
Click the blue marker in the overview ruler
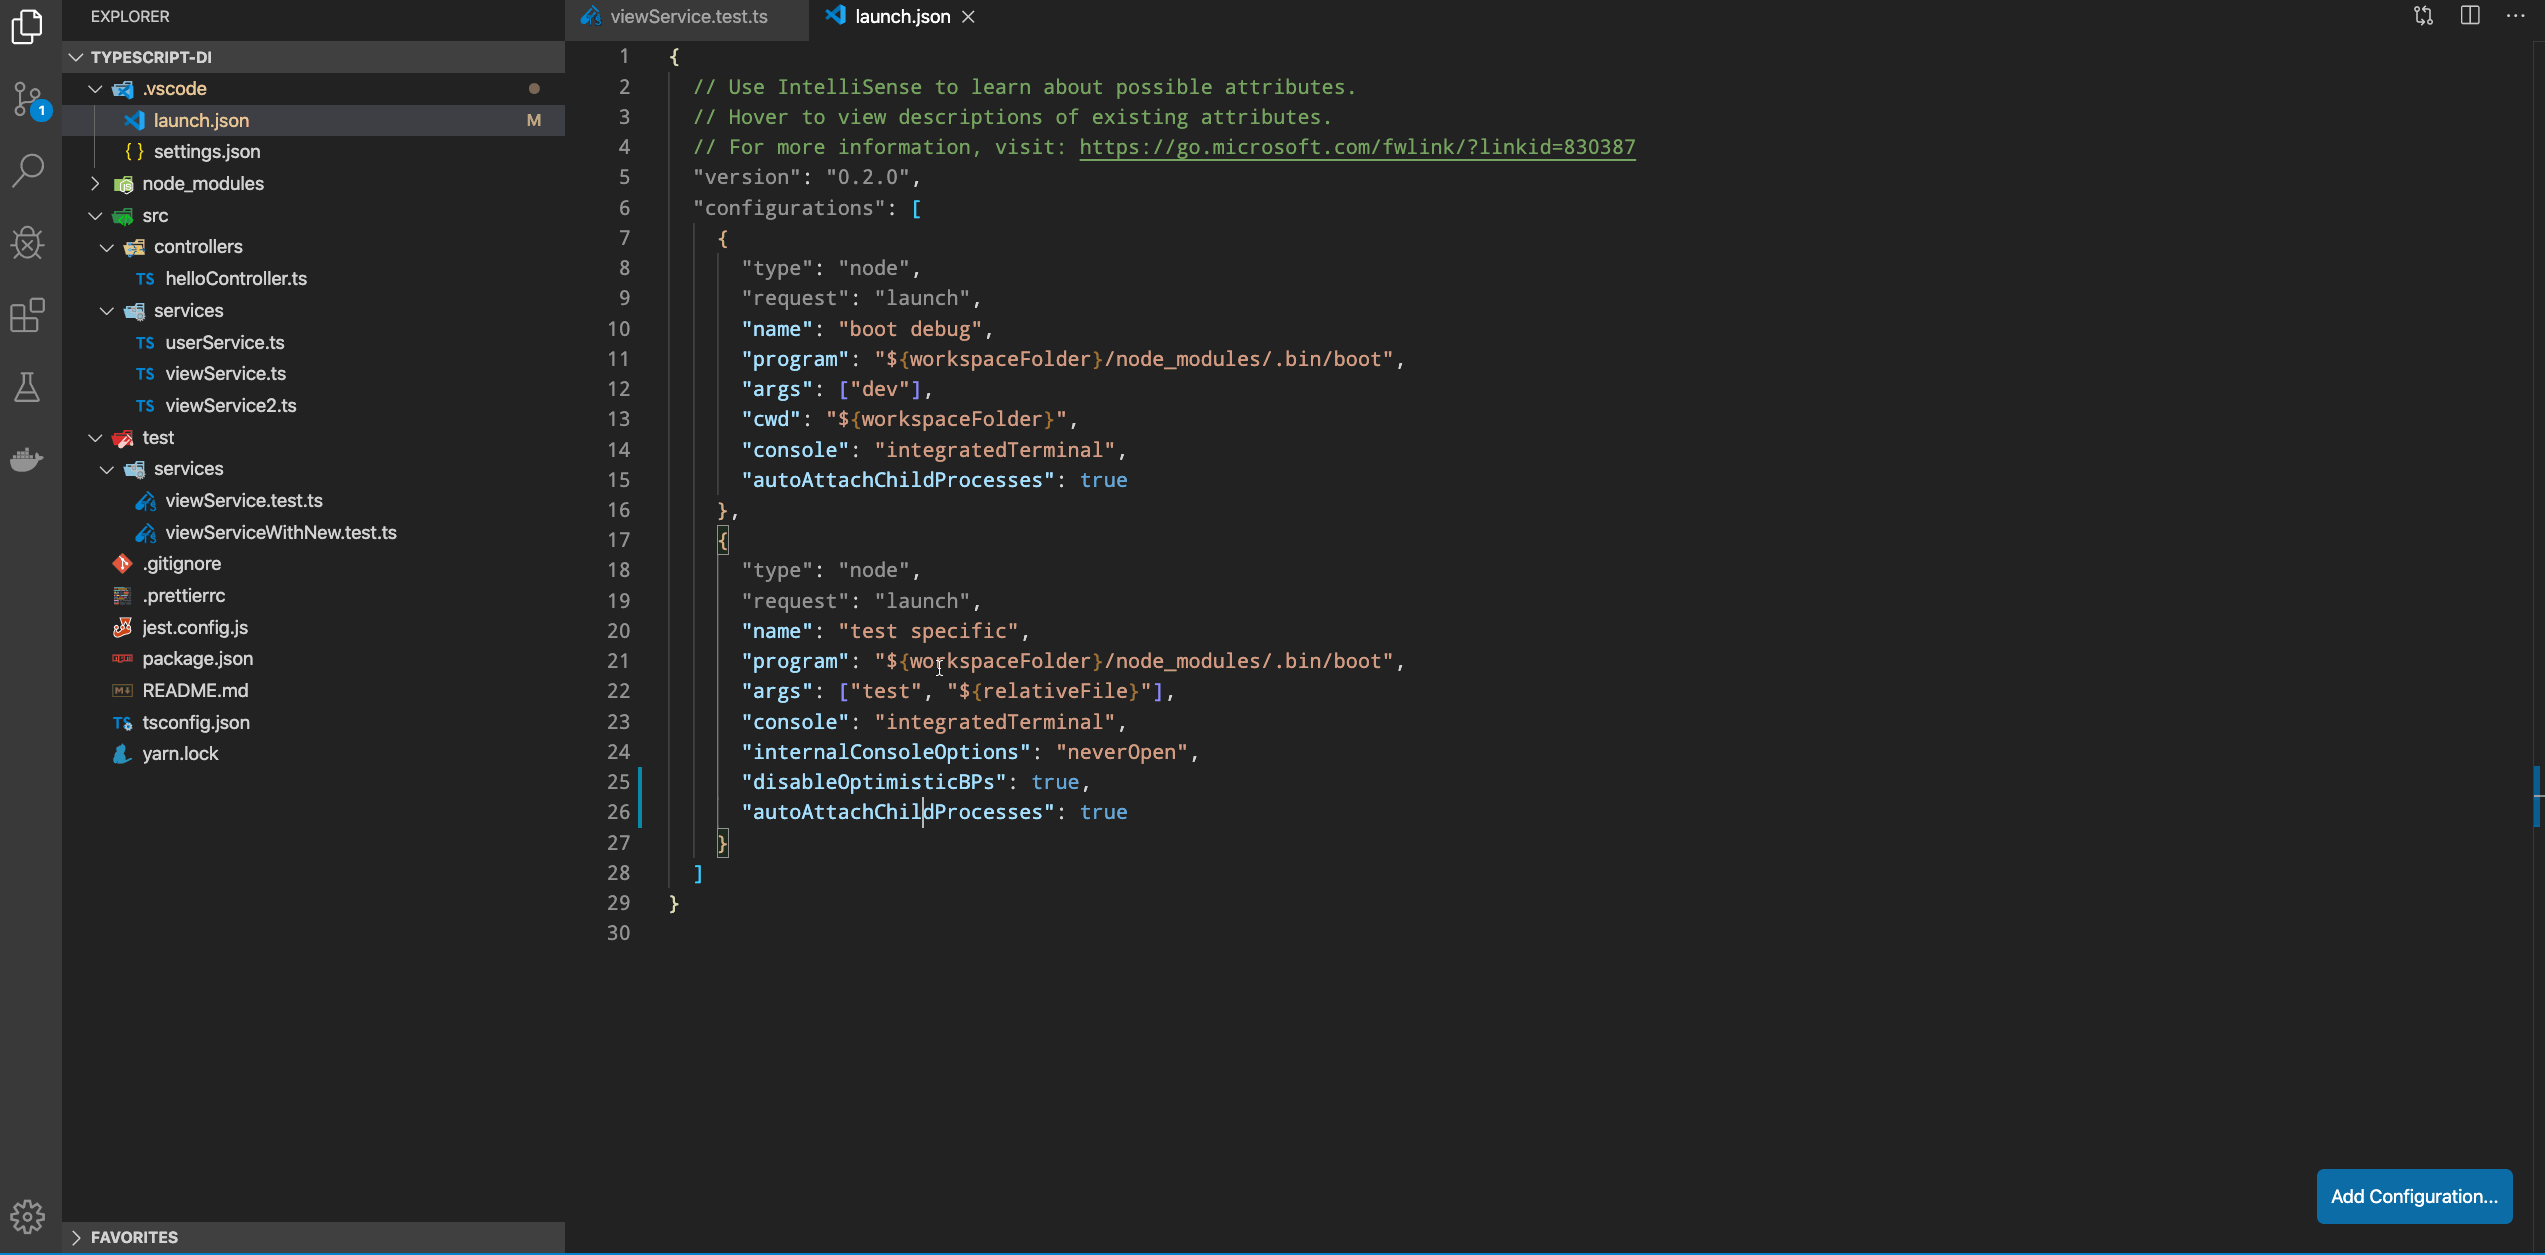point(2537,796)
